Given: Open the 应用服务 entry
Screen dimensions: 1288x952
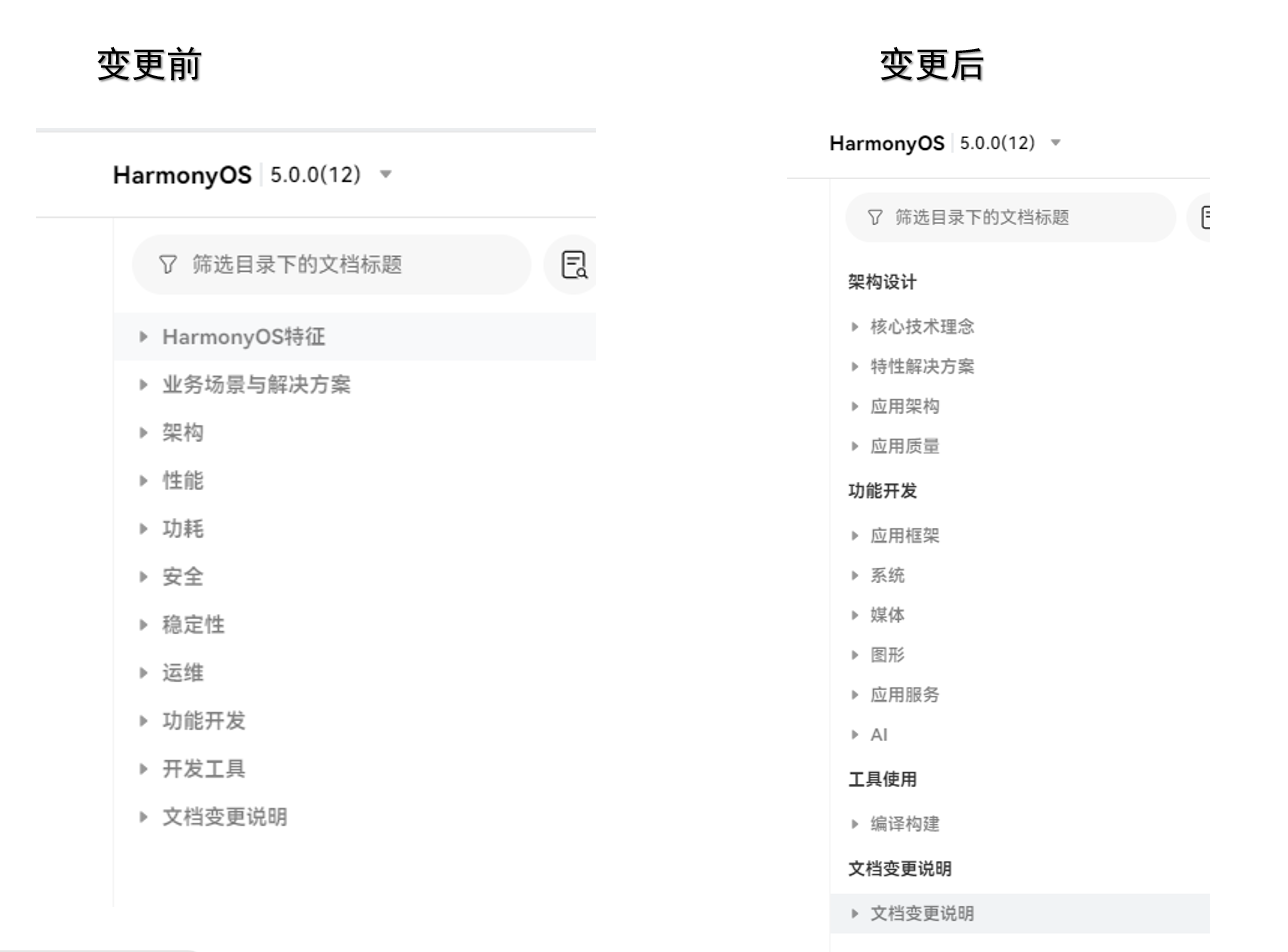Looking at the screenshot, I should click(905, 695).
